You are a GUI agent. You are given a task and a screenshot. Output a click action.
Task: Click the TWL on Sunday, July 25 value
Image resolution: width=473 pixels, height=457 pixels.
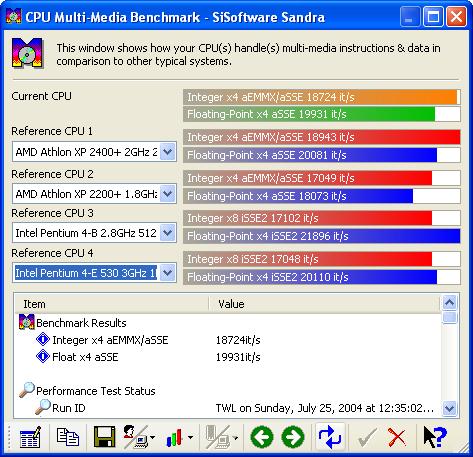[325, 408]
